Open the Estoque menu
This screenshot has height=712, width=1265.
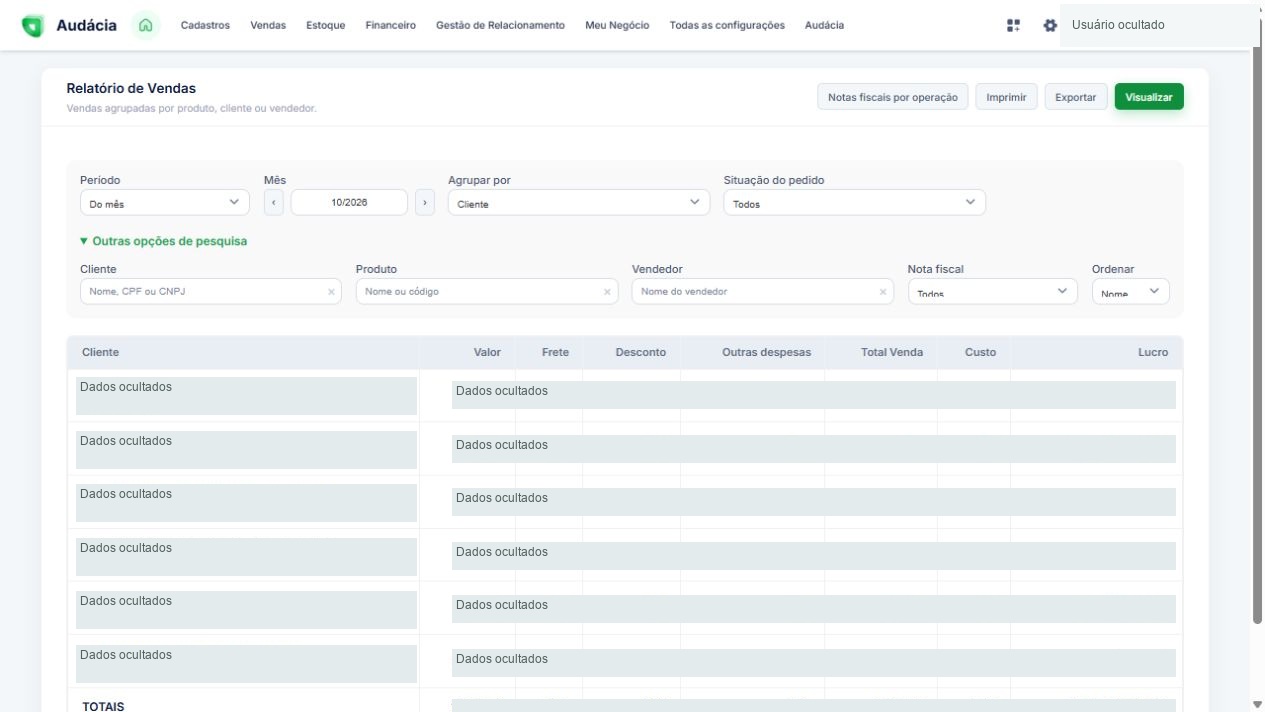pyautogui.click(x=326, y=25)
